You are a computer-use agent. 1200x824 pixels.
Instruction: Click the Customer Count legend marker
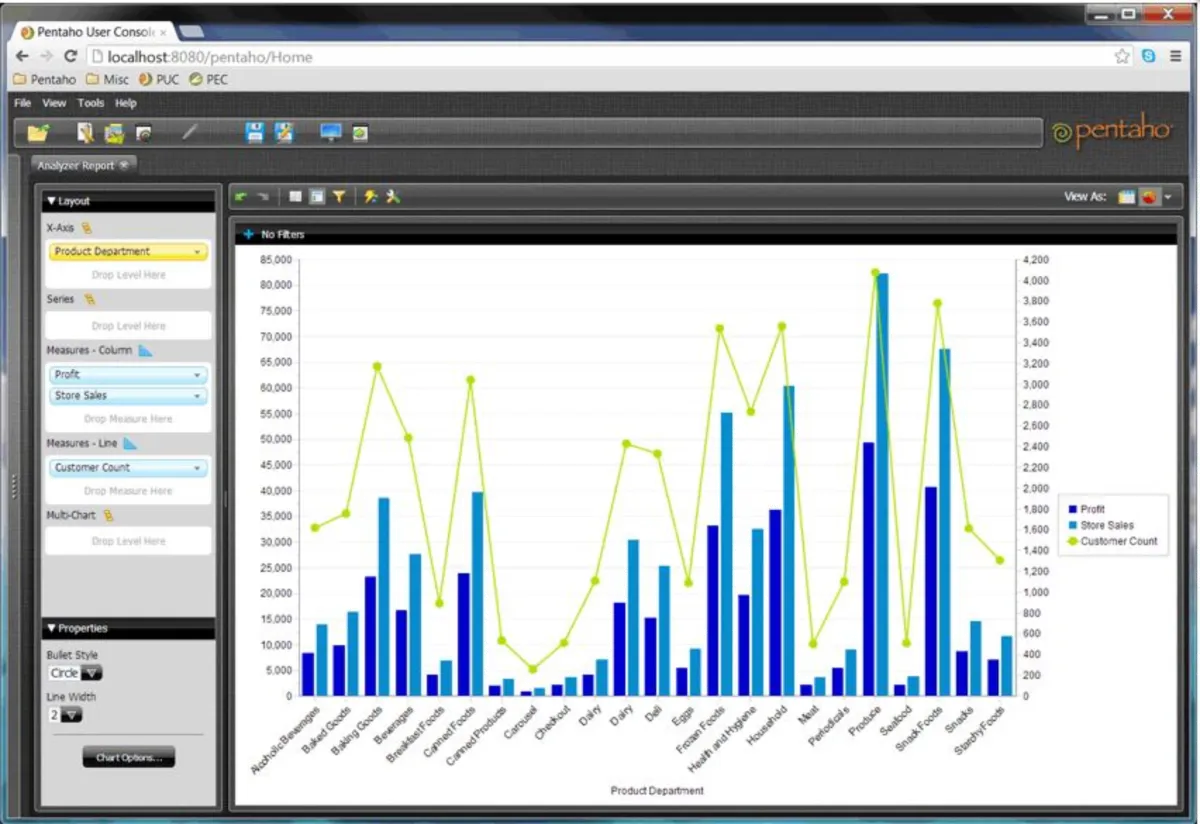1073,541
